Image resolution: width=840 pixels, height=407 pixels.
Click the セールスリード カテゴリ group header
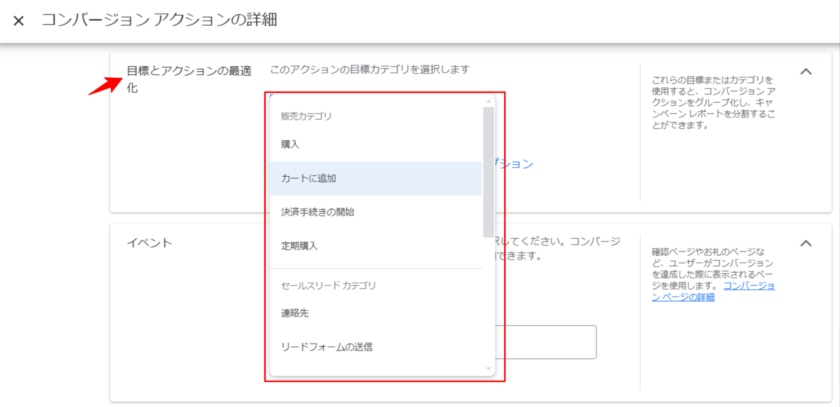(328, 286)
